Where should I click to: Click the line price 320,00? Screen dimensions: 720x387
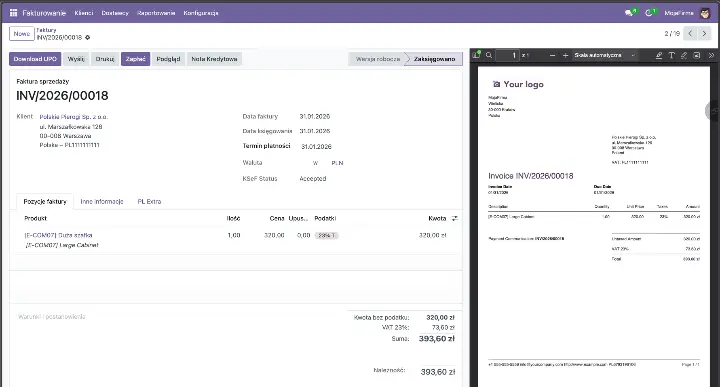click(274, 235)
